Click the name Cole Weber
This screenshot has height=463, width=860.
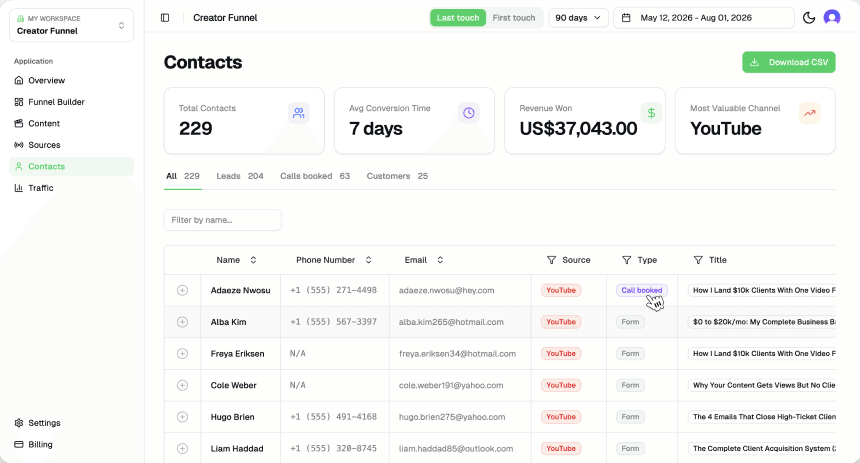pyautogui.click(x=234, y=385)
